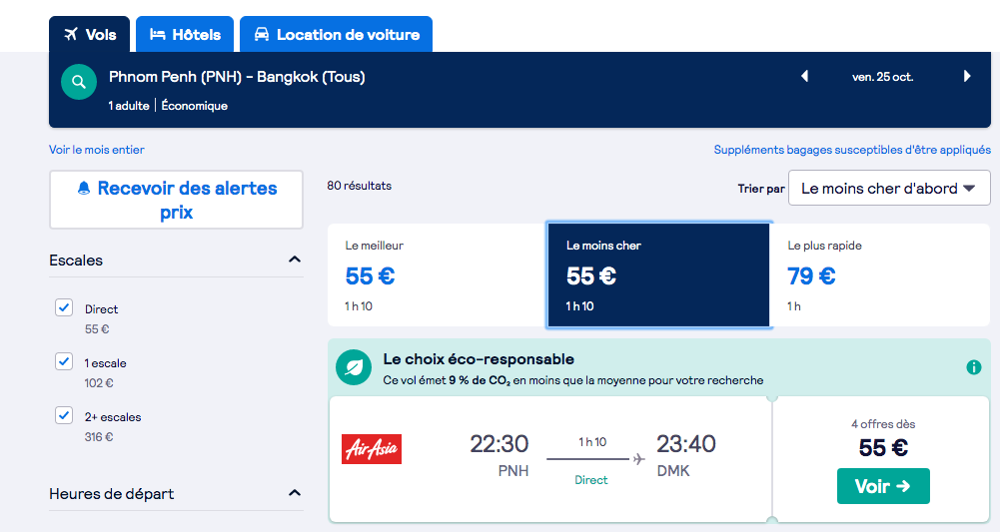Screen dimensions: 1000x532
Task: Click the green leaf eco icon
Action: click(353, 367)
